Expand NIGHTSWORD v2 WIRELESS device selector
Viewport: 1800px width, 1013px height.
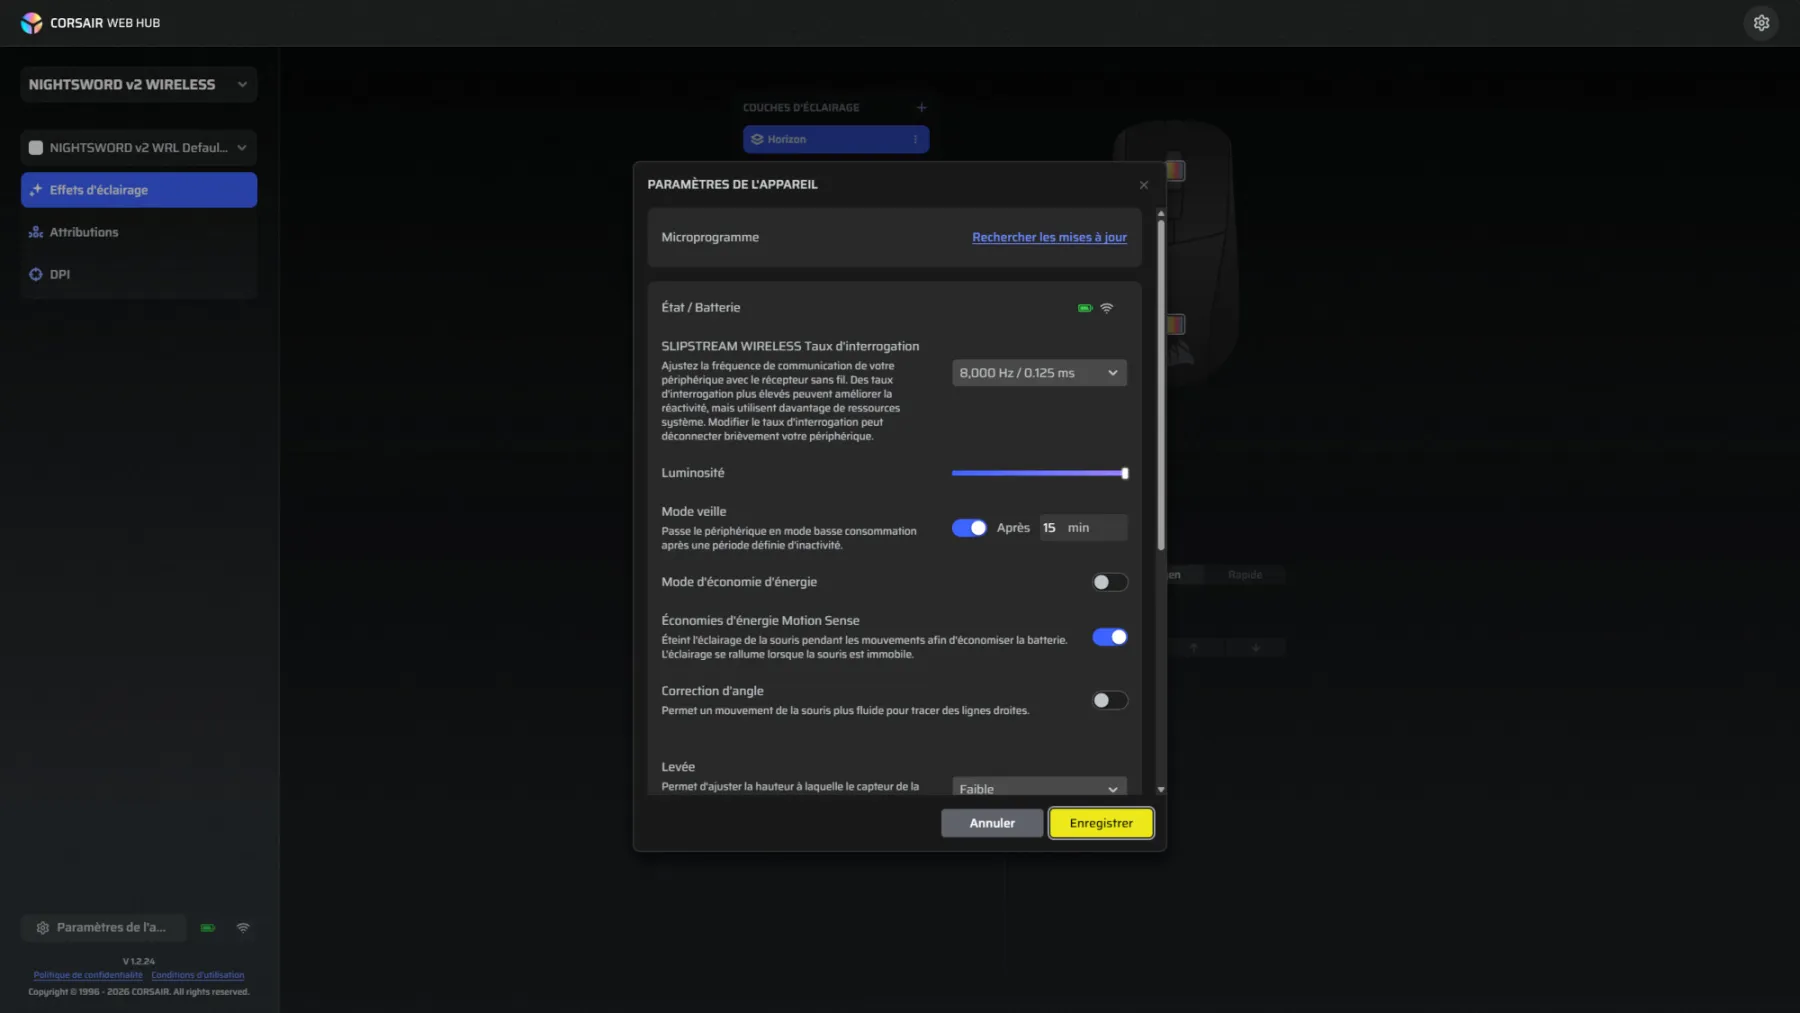pos(139,85)
